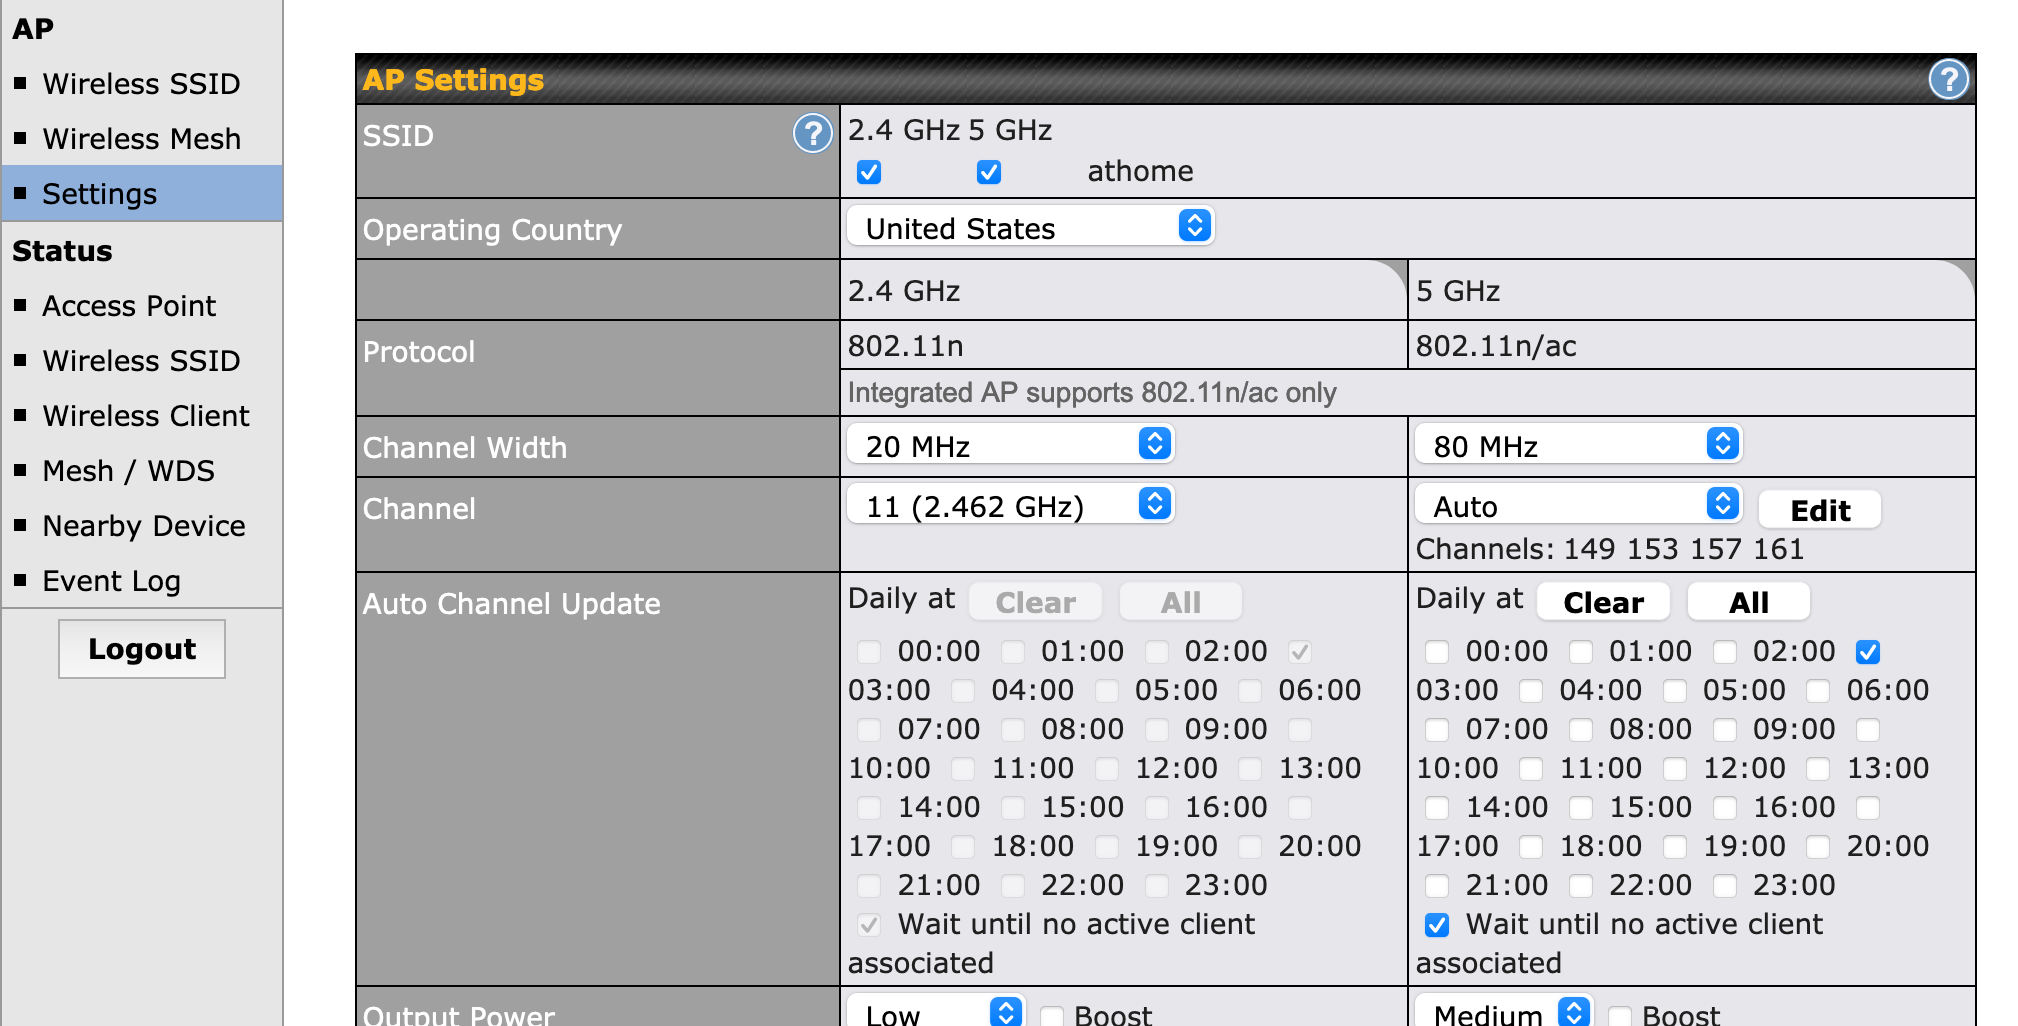The image size is (2018, 1026).
Task: Toggle 5 GHz wait until no active client
Action: click(1437, 925)
